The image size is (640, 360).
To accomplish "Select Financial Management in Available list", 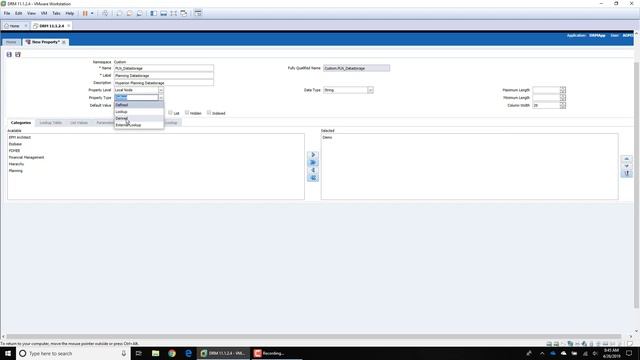I will click(27, 157).
